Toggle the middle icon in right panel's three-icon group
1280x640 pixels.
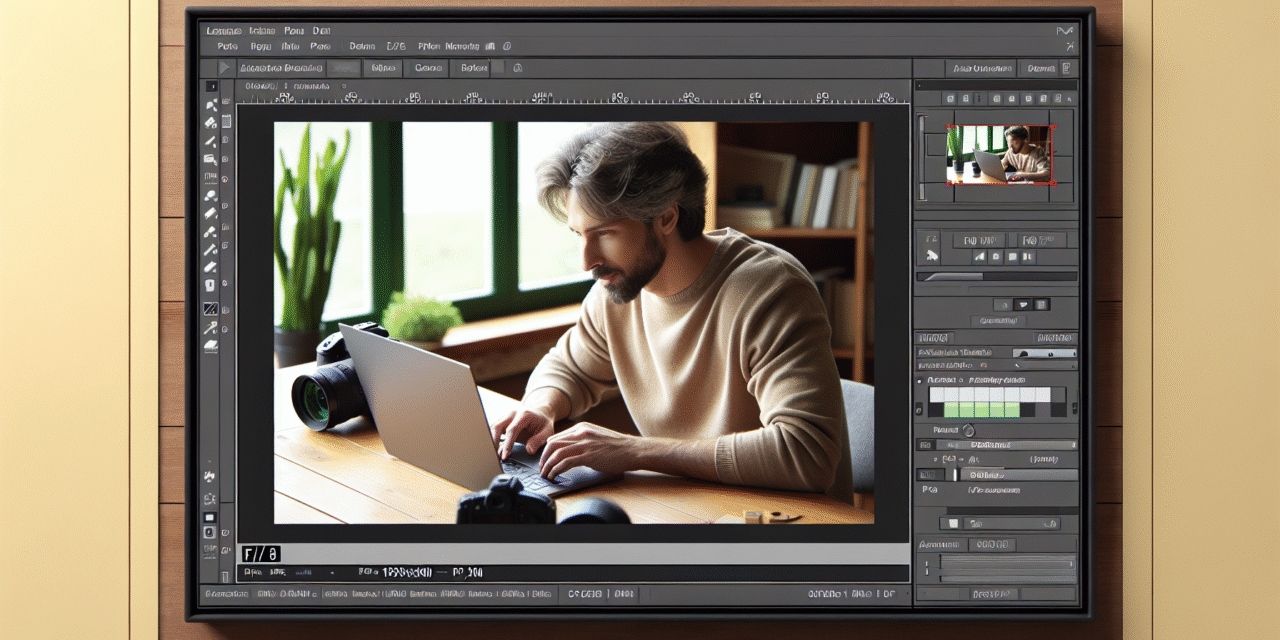(x=1021, y=304)
